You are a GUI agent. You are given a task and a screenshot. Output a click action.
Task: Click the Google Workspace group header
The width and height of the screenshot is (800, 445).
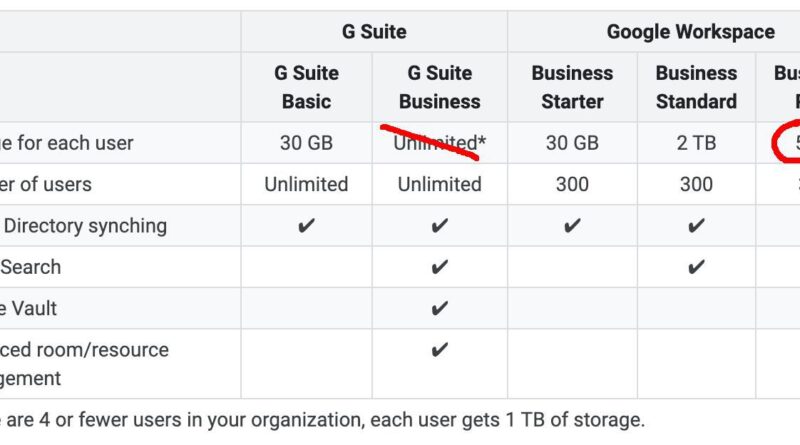point(690,32)
